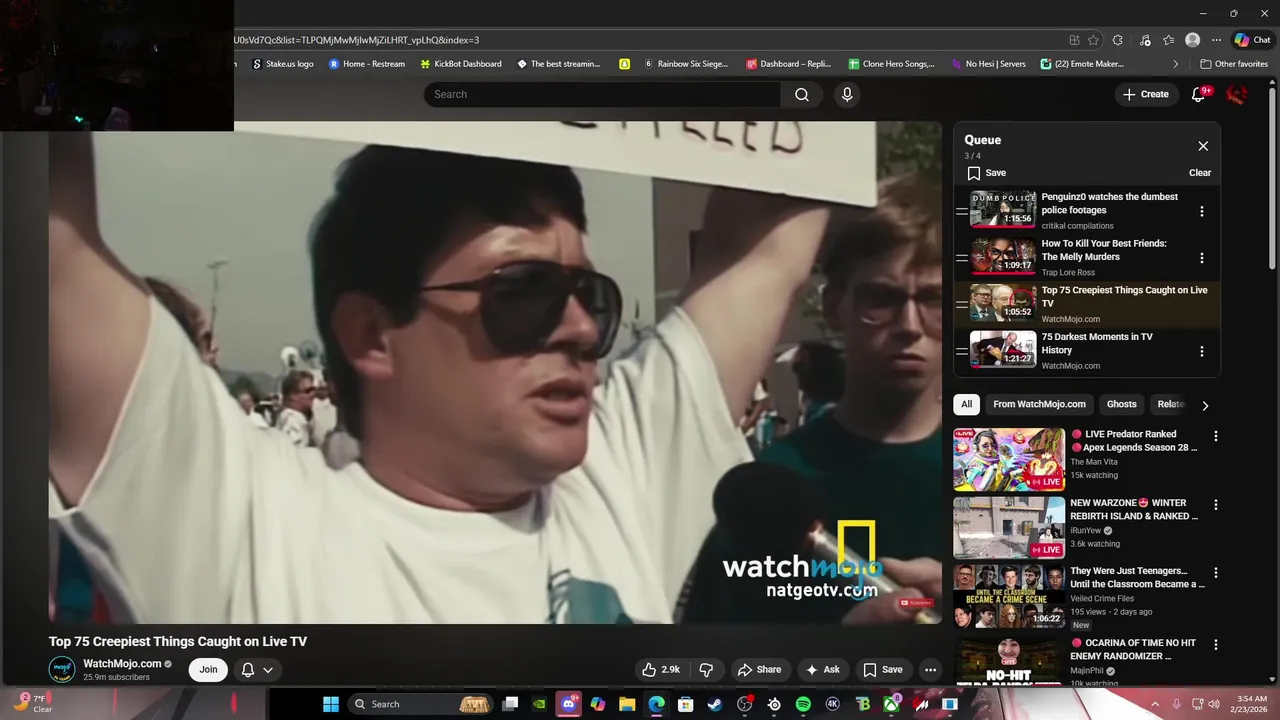Open File Explorer from taskbar
This screenshot has width=1280, height=720.
pyautogui.click(x=627, y=704)
